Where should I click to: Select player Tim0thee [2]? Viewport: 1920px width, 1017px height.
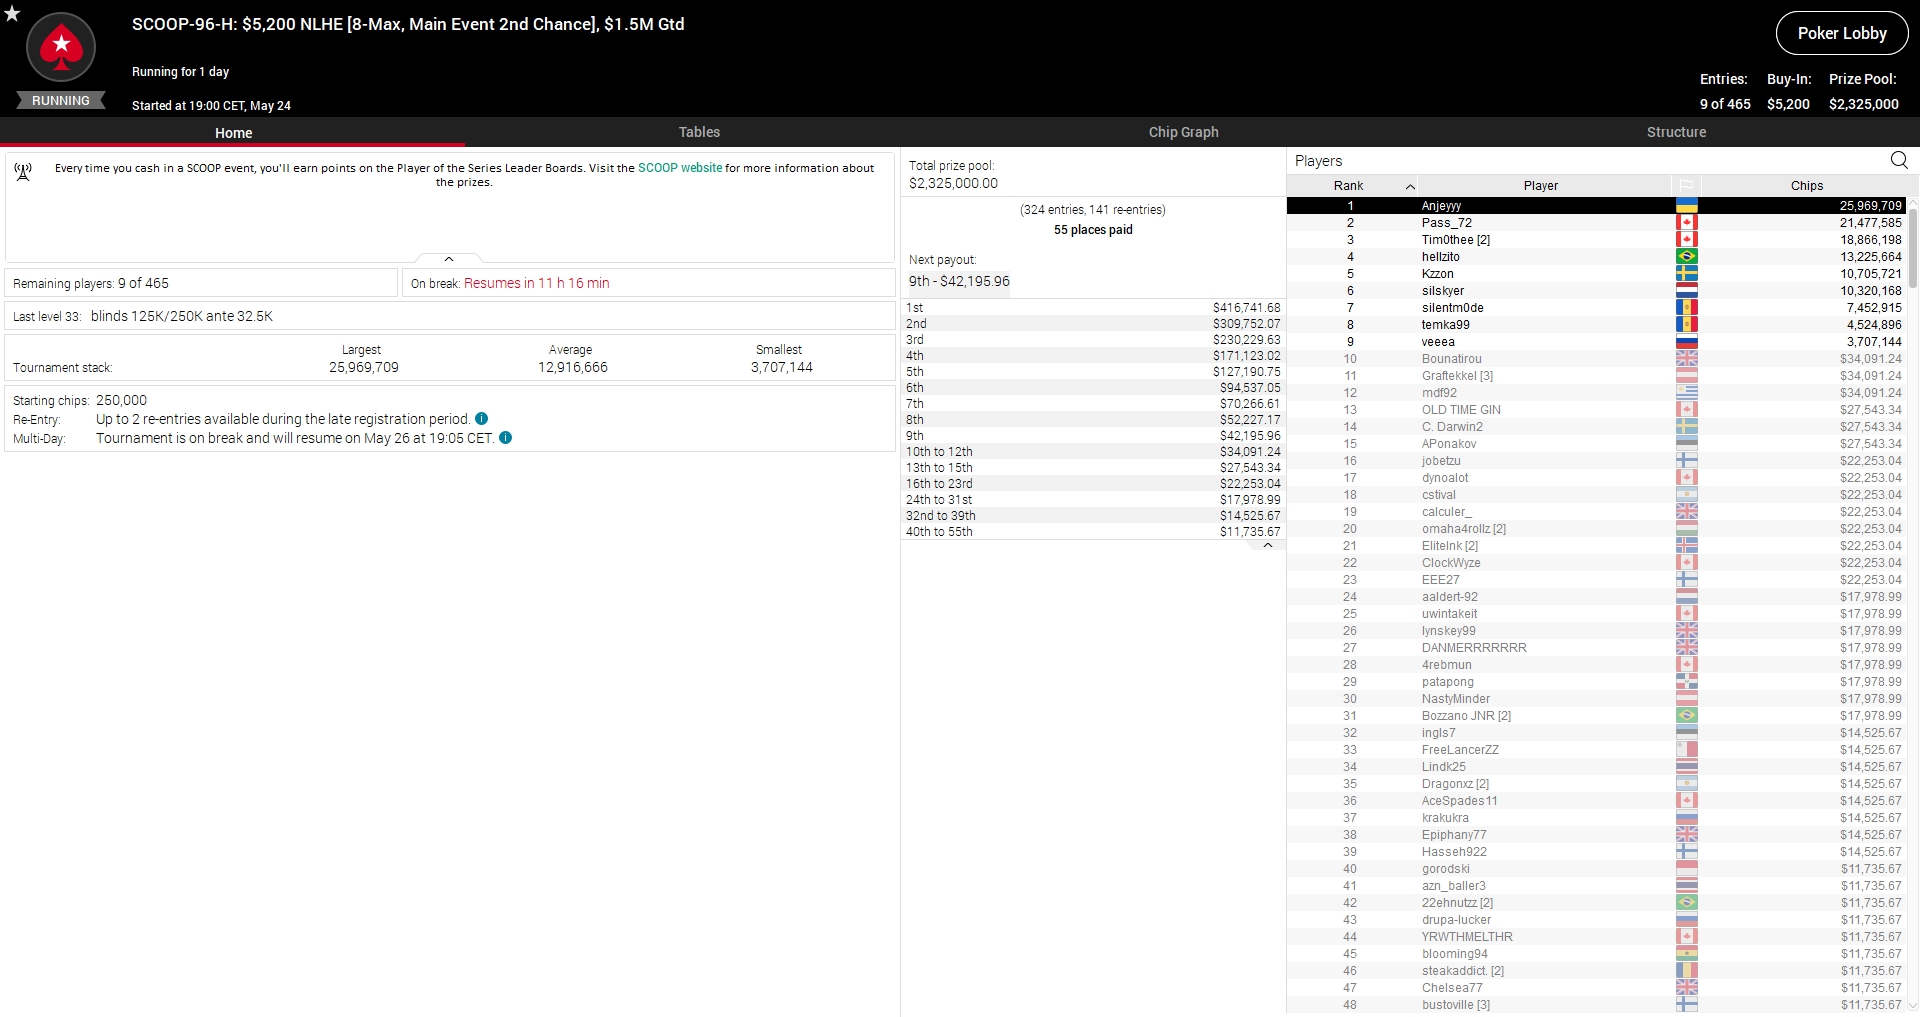point(1596,240)
